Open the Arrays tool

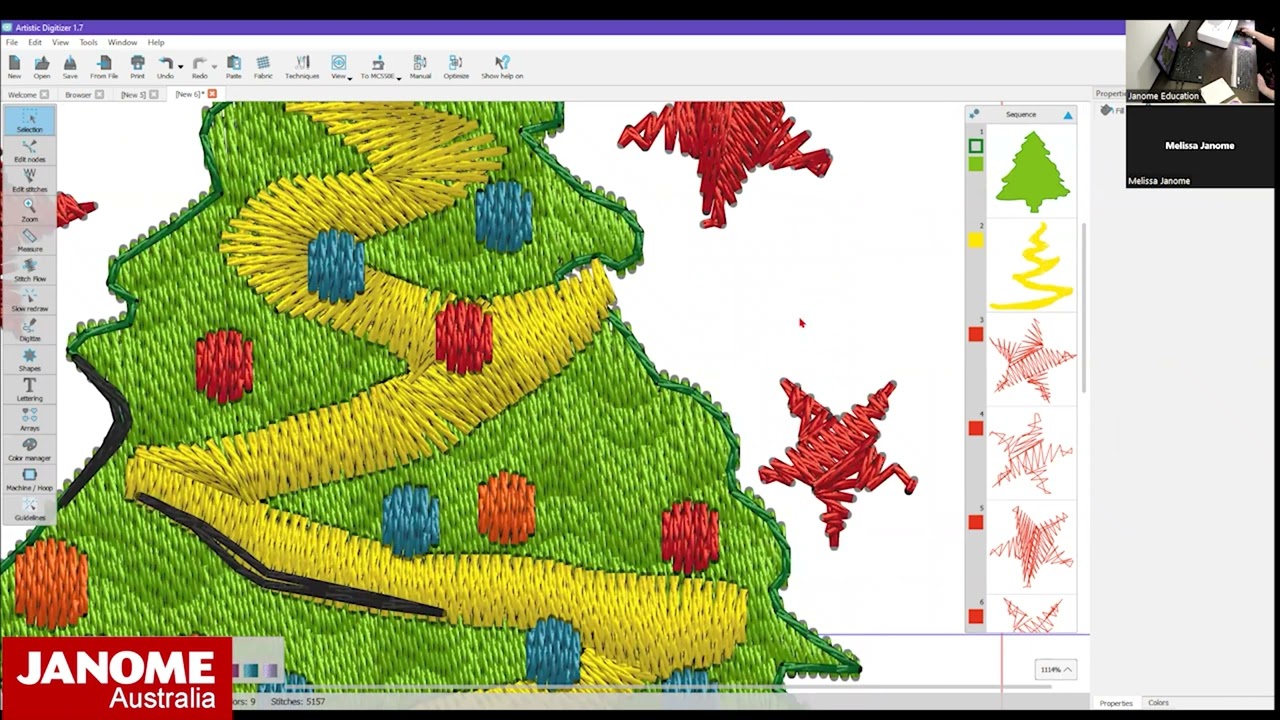[x=29, y=420]
